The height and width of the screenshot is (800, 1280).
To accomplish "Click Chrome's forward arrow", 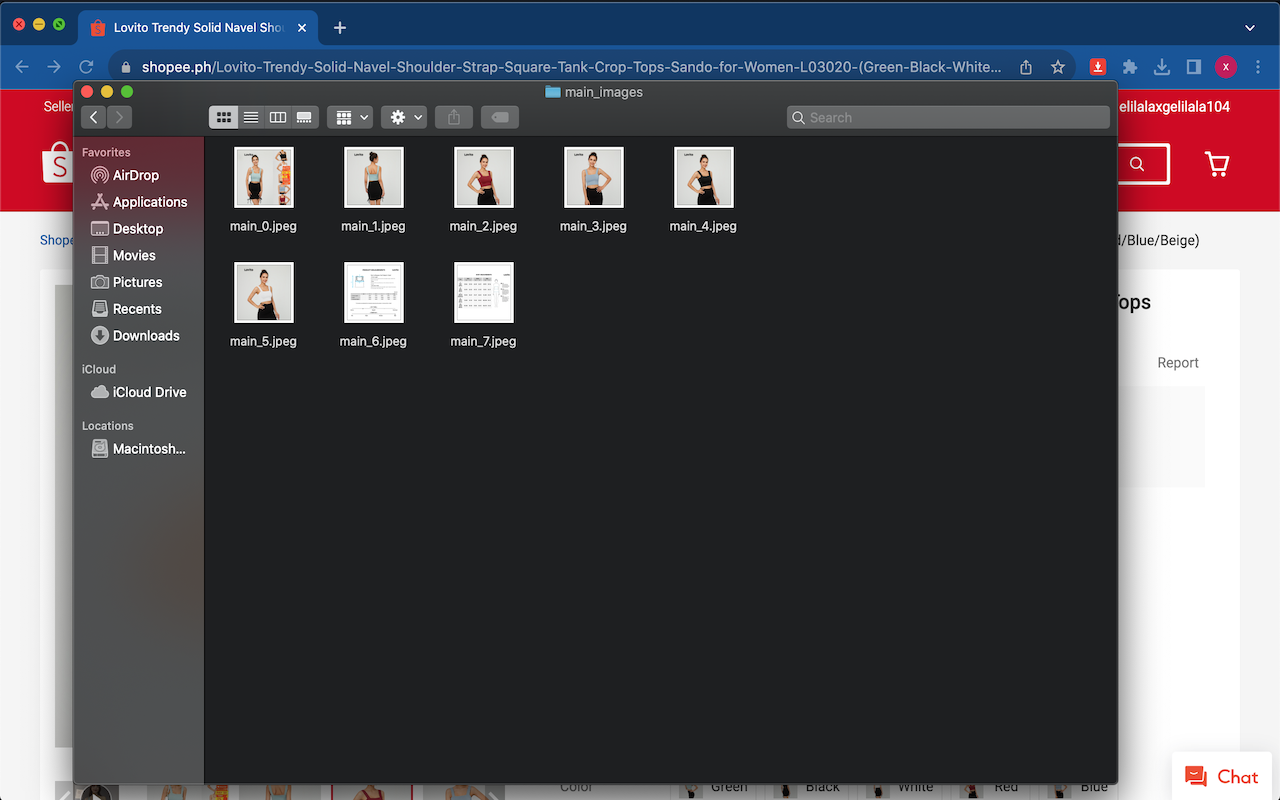I will click(54, 67).
